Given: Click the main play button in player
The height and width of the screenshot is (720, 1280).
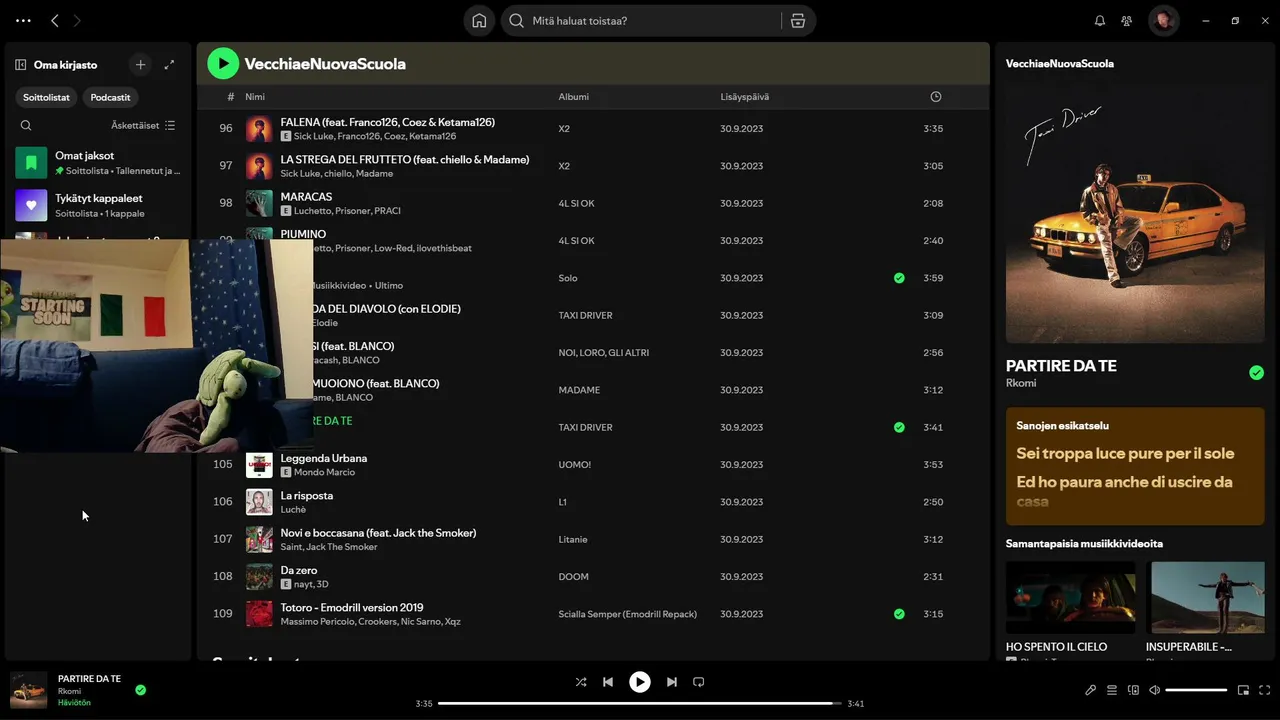Looking at the screenshot, I should click(x=640, y=682).
